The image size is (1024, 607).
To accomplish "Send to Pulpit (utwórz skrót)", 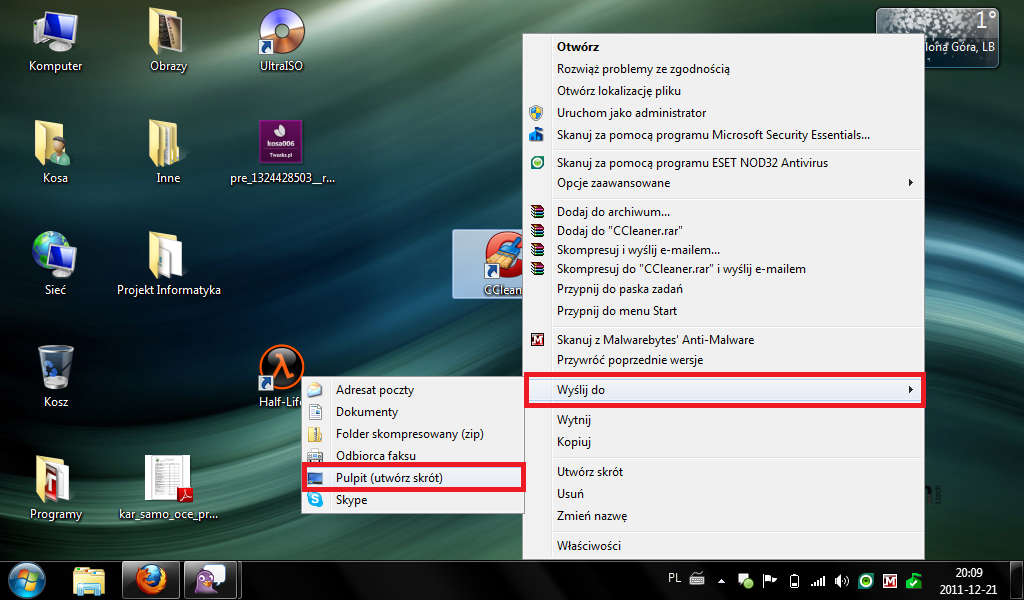I will 413,478.
